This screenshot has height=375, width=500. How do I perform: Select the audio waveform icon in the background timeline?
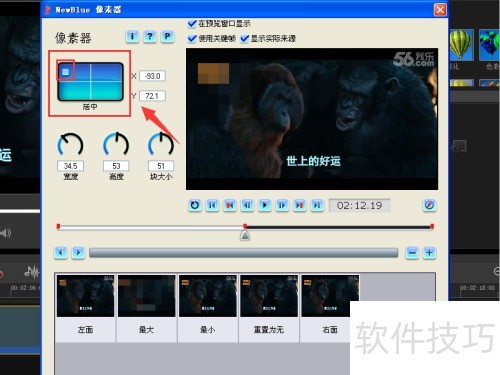pyautogui.click(x=31, y=272)
